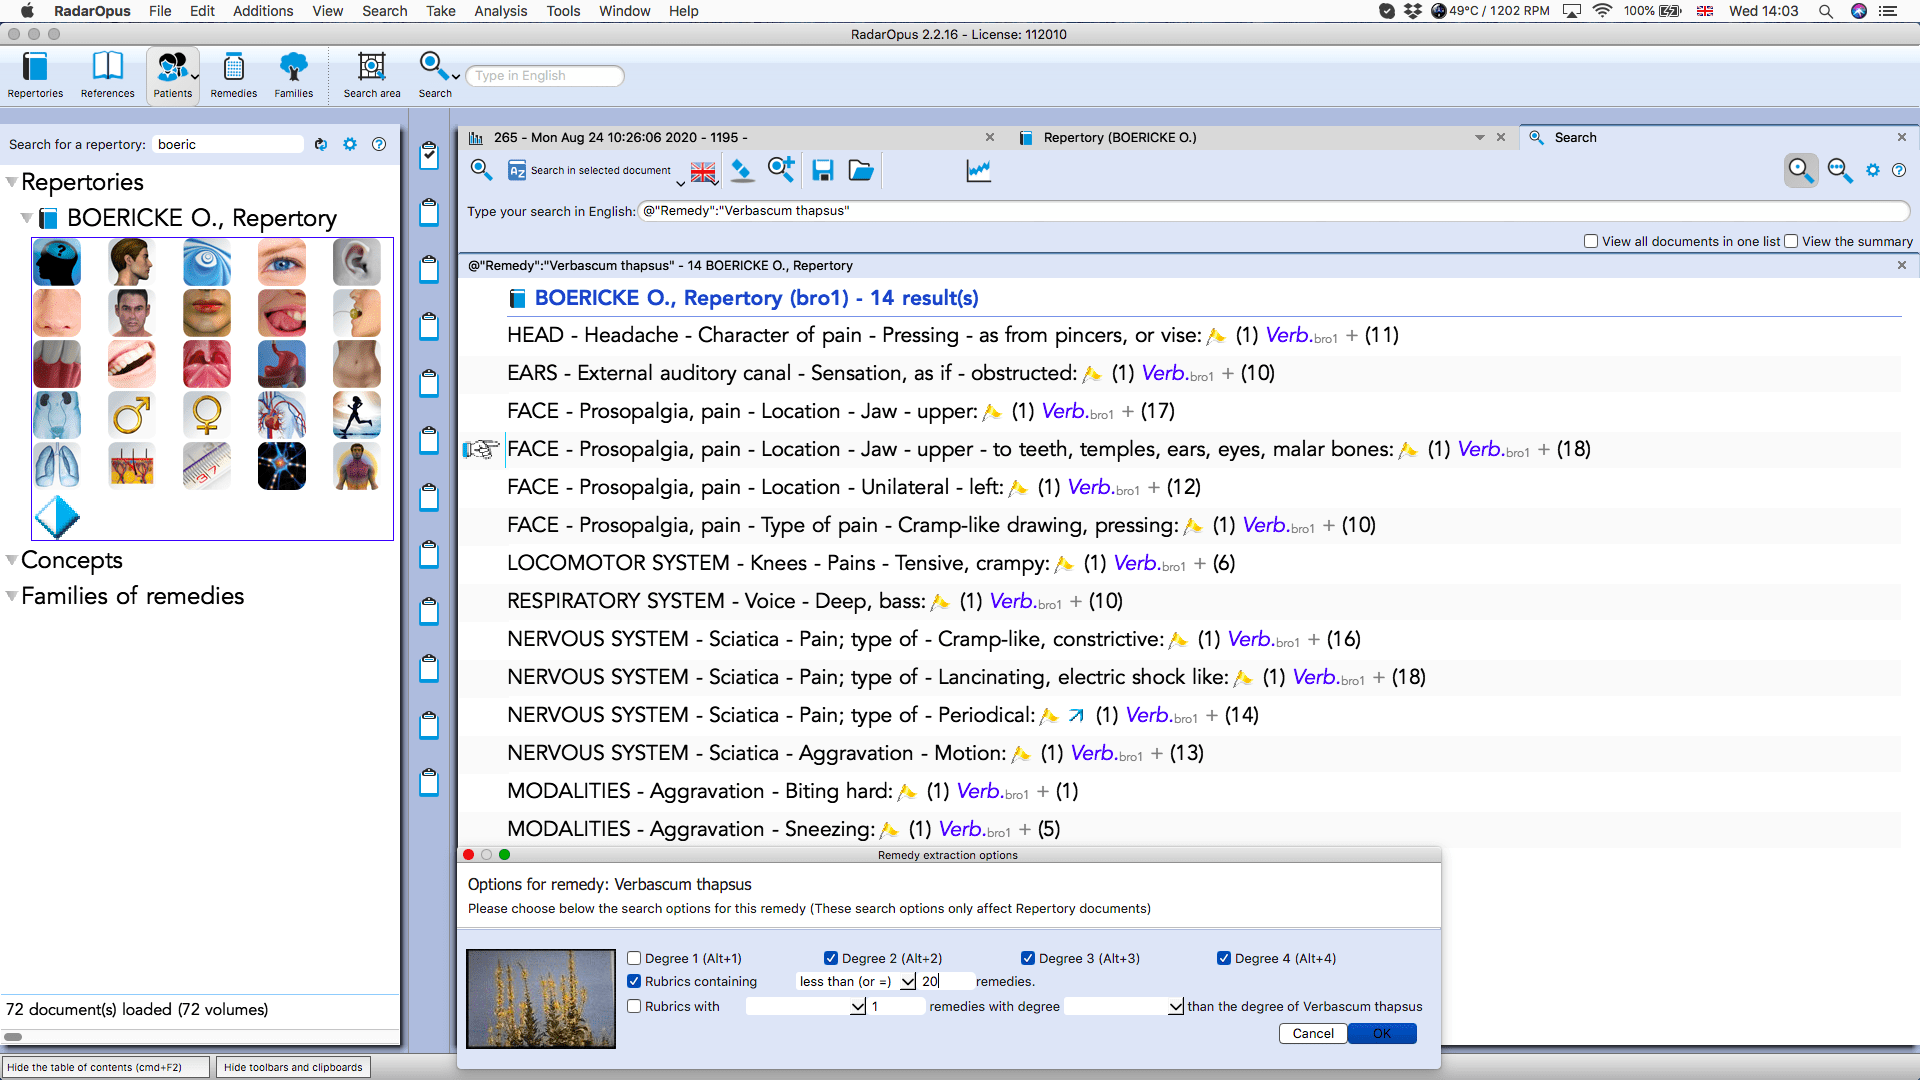Image resolution: width=1920 pixels, height=1080 pixels.
Task: Open the Families tree icon
Action: 294,75
